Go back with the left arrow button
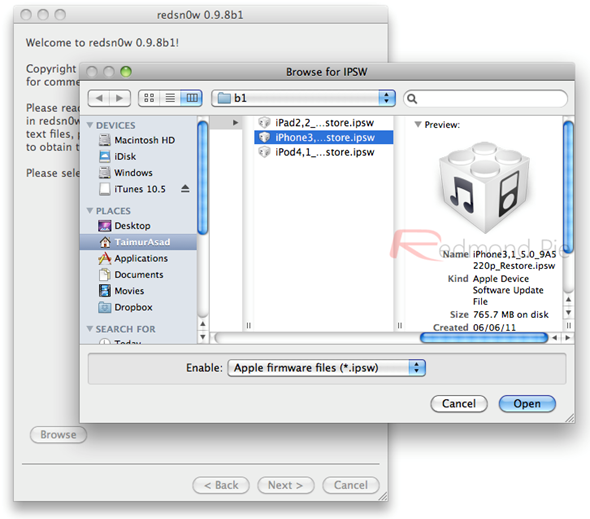The image size is (590, 519). coord(99,98)
